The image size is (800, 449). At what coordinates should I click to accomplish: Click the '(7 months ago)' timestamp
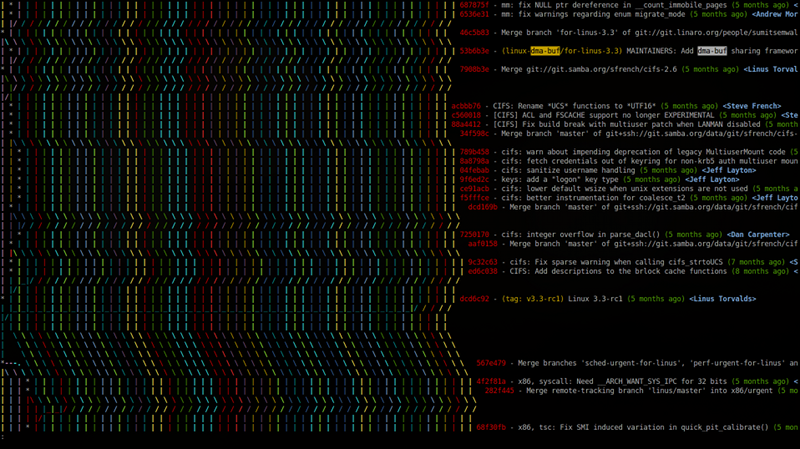tap(756, 262)
